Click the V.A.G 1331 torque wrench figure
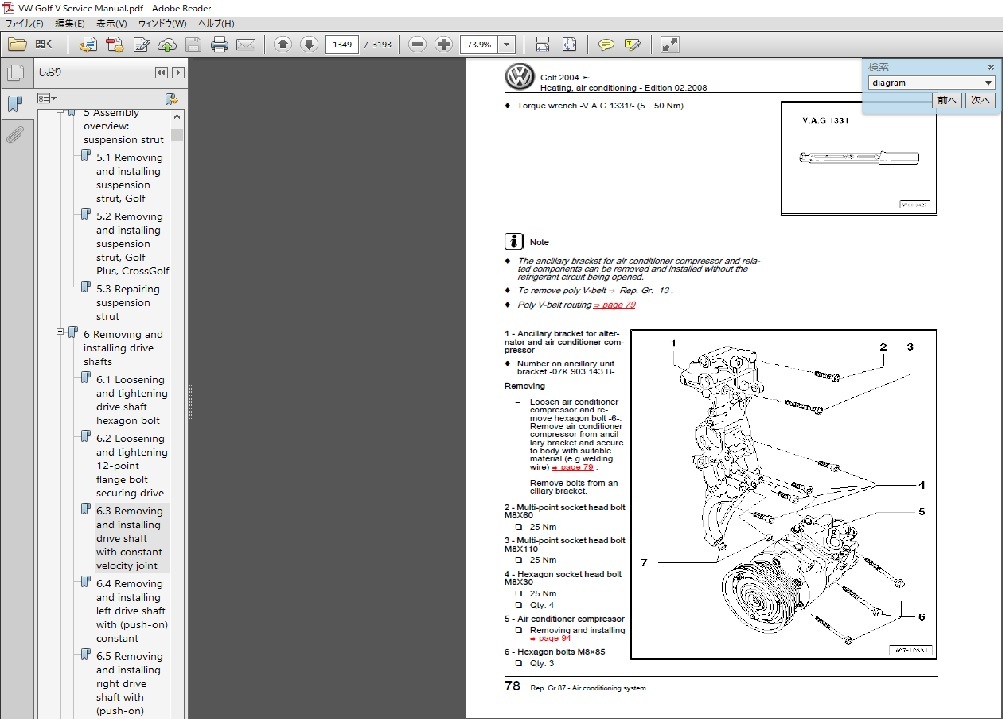Image resolution: width=1003 pixels, height=719 pixels. click(x=858, y=158)
